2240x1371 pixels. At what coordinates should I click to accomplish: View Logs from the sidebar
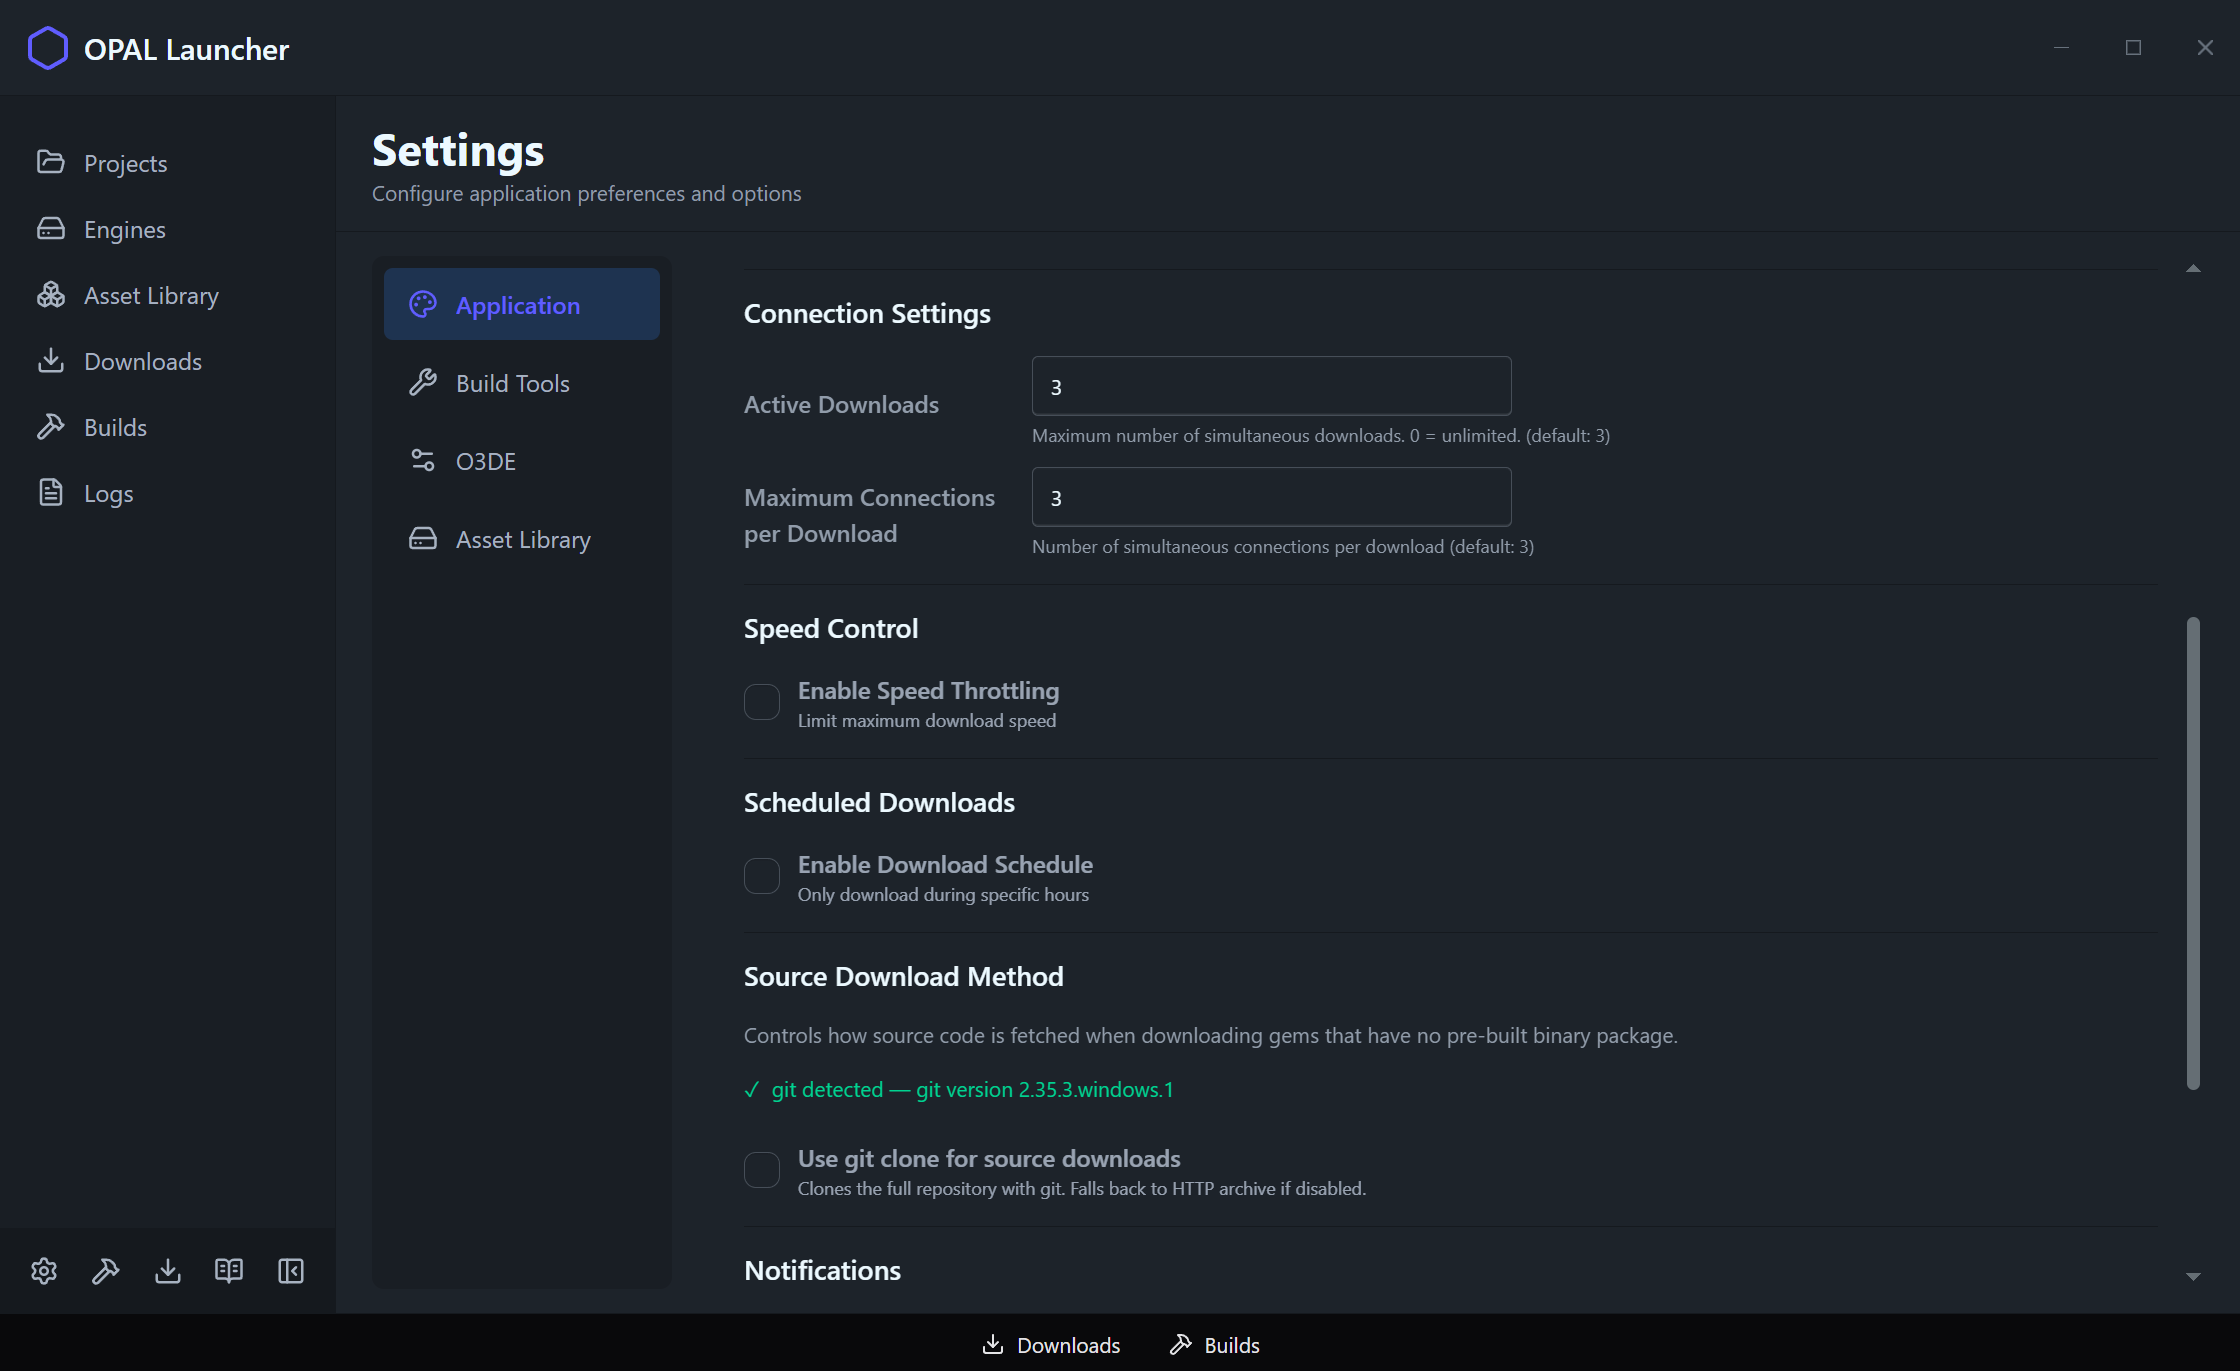click(x=167, y=492)
